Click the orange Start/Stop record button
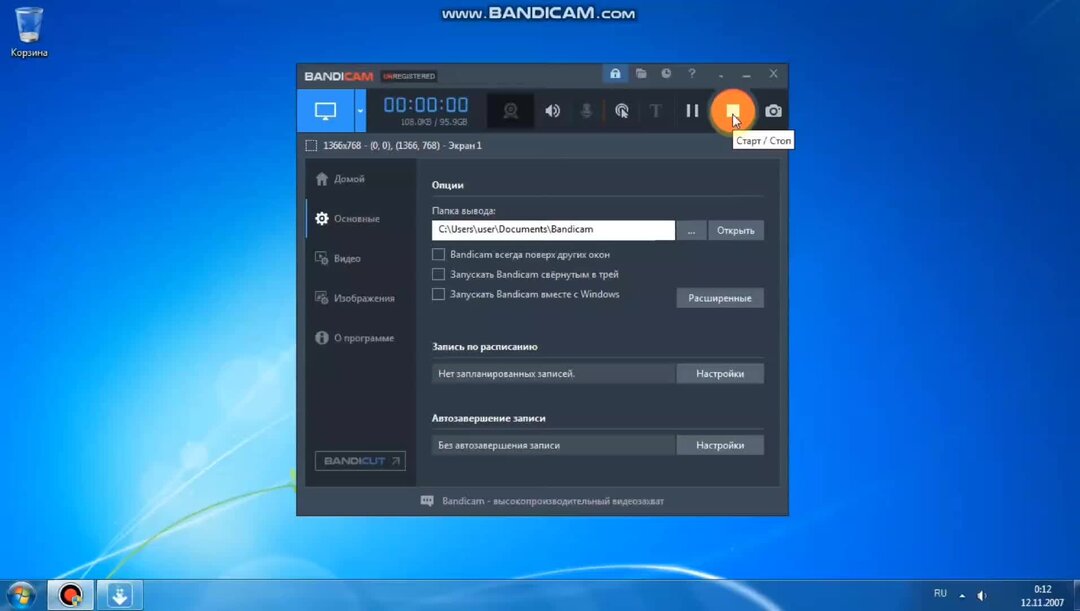The width and height of the screenshot is (1080, 611). (732, 111)
